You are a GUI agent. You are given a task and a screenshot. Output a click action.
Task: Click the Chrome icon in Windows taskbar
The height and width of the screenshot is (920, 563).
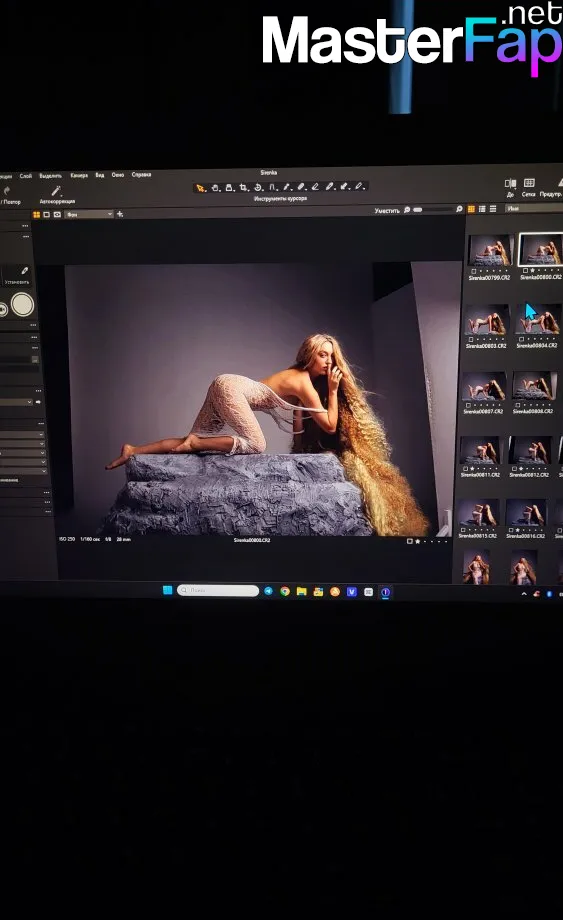[x=285, y=591]
